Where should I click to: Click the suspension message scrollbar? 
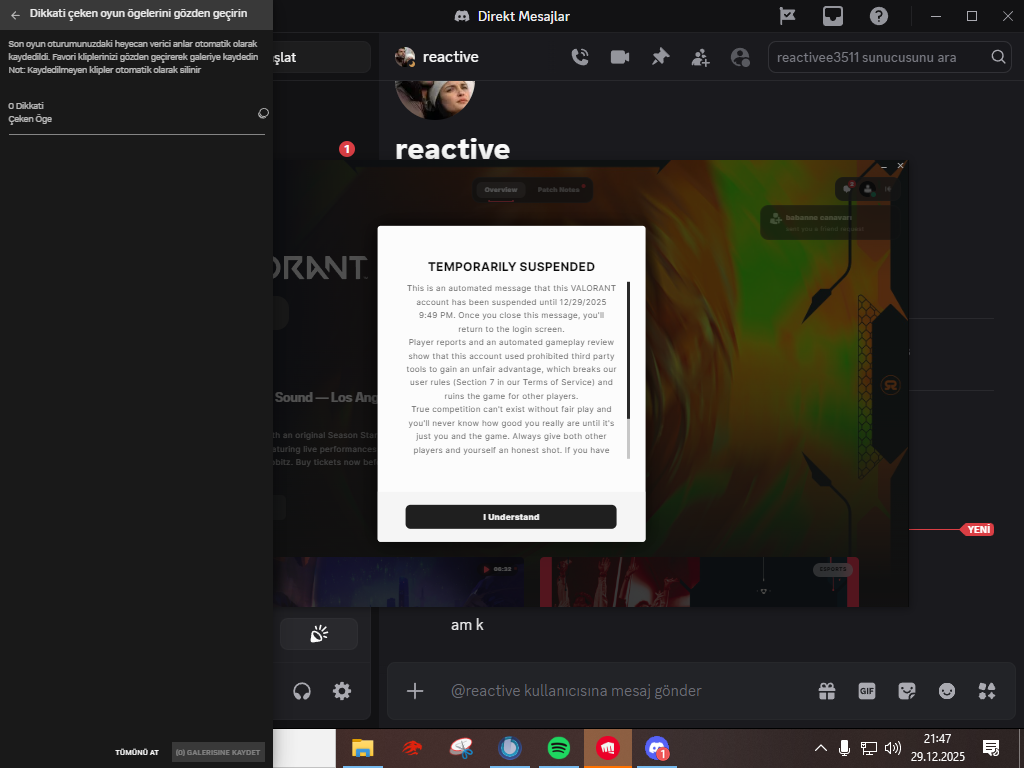(628, 370)
